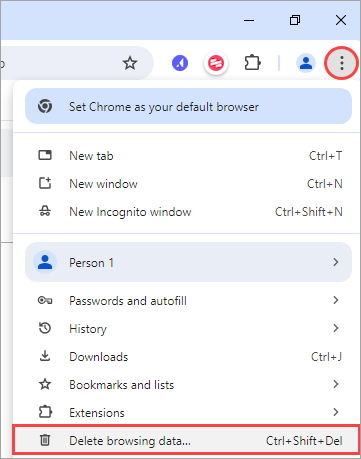Click the star icon beside Bookmarks and lists
Screen dimensions: 361x459
pos(45,384)
